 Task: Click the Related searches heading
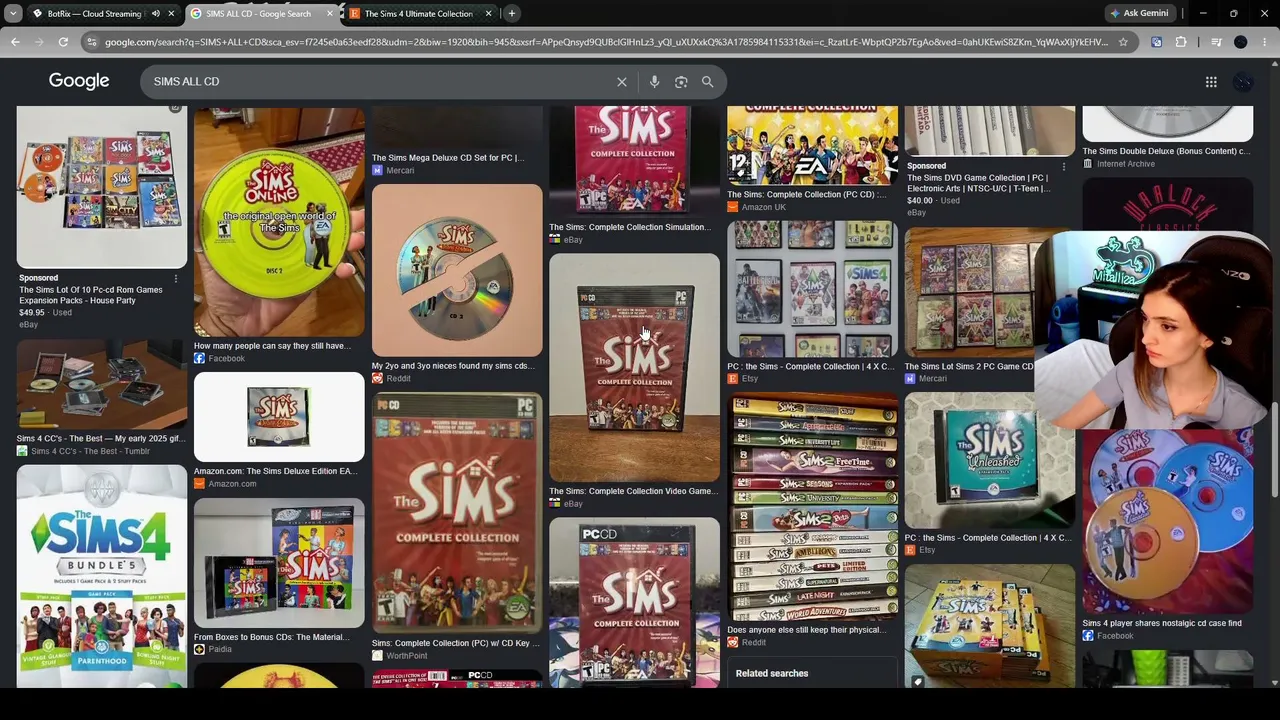(x=772, y=673)
